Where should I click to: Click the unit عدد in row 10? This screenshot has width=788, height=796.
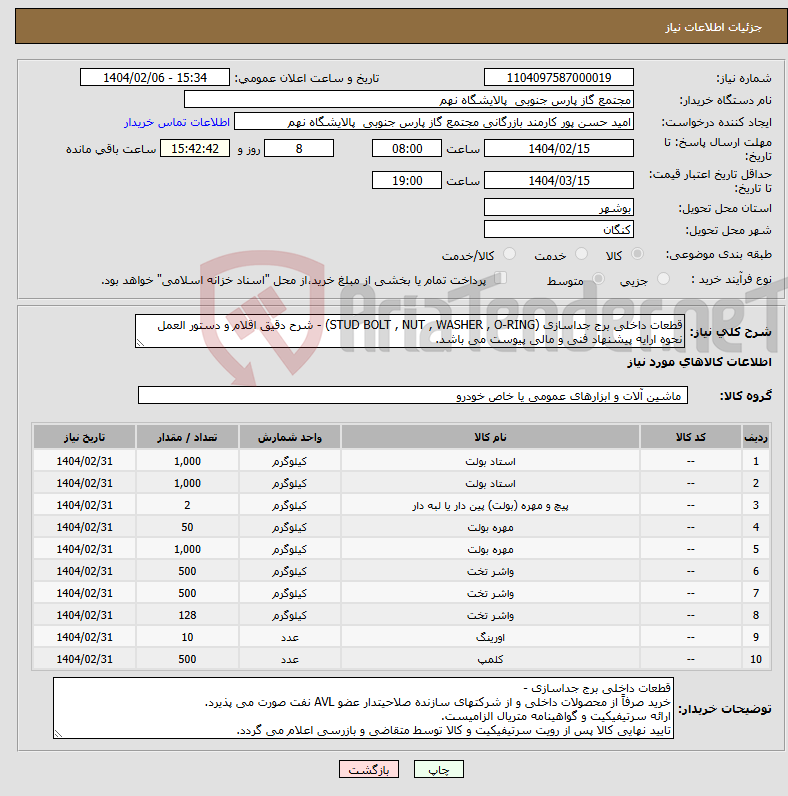click(x=289, y=659)
